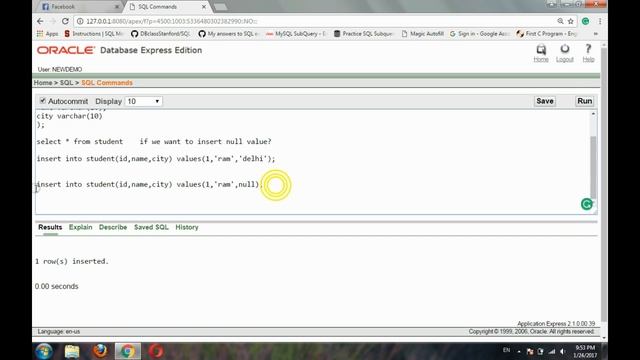
Task: Open the History tab
Action: 187,227
